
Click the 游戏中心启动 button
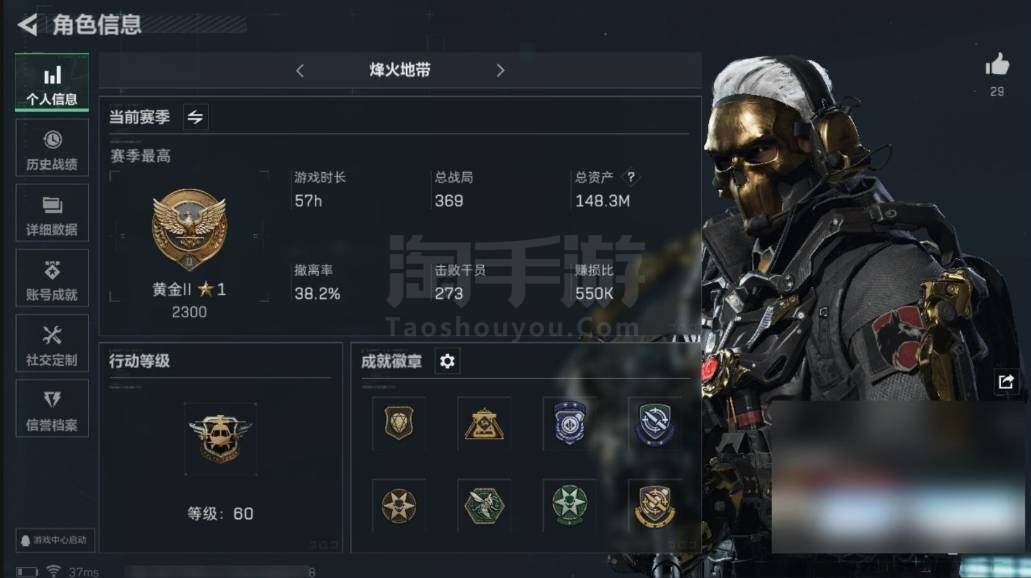[55, 540]
